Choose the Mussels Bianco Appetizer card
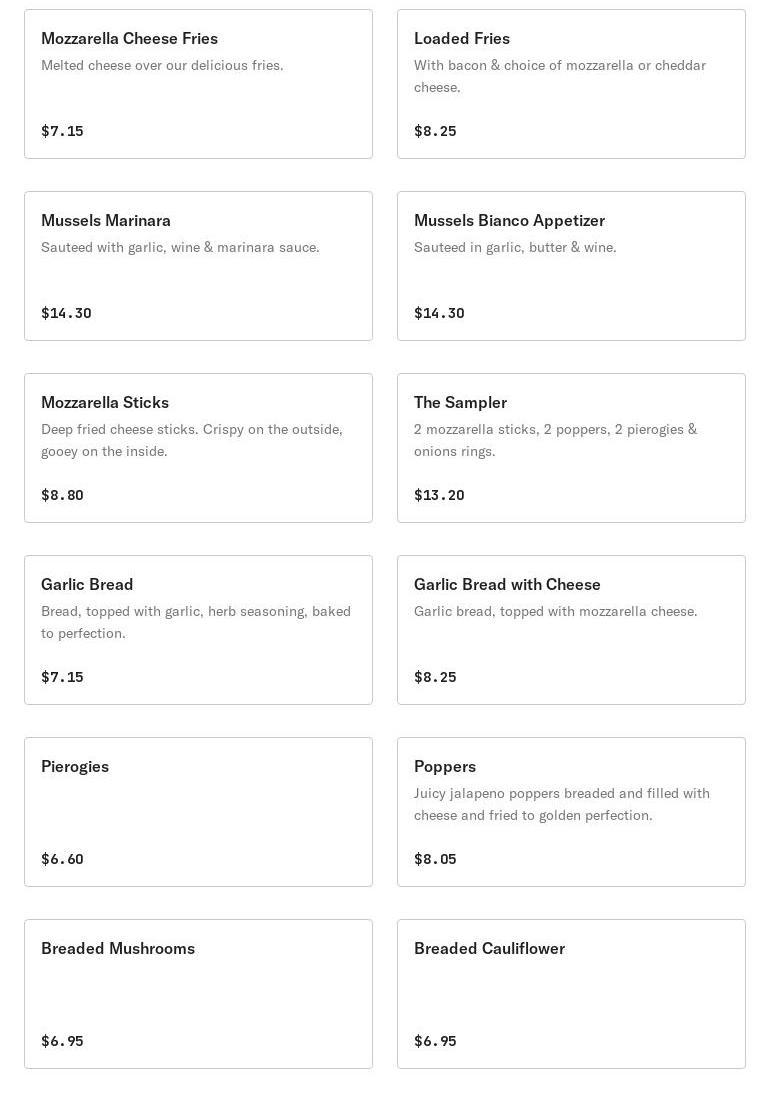770x1095 pixels. (571, 266)
